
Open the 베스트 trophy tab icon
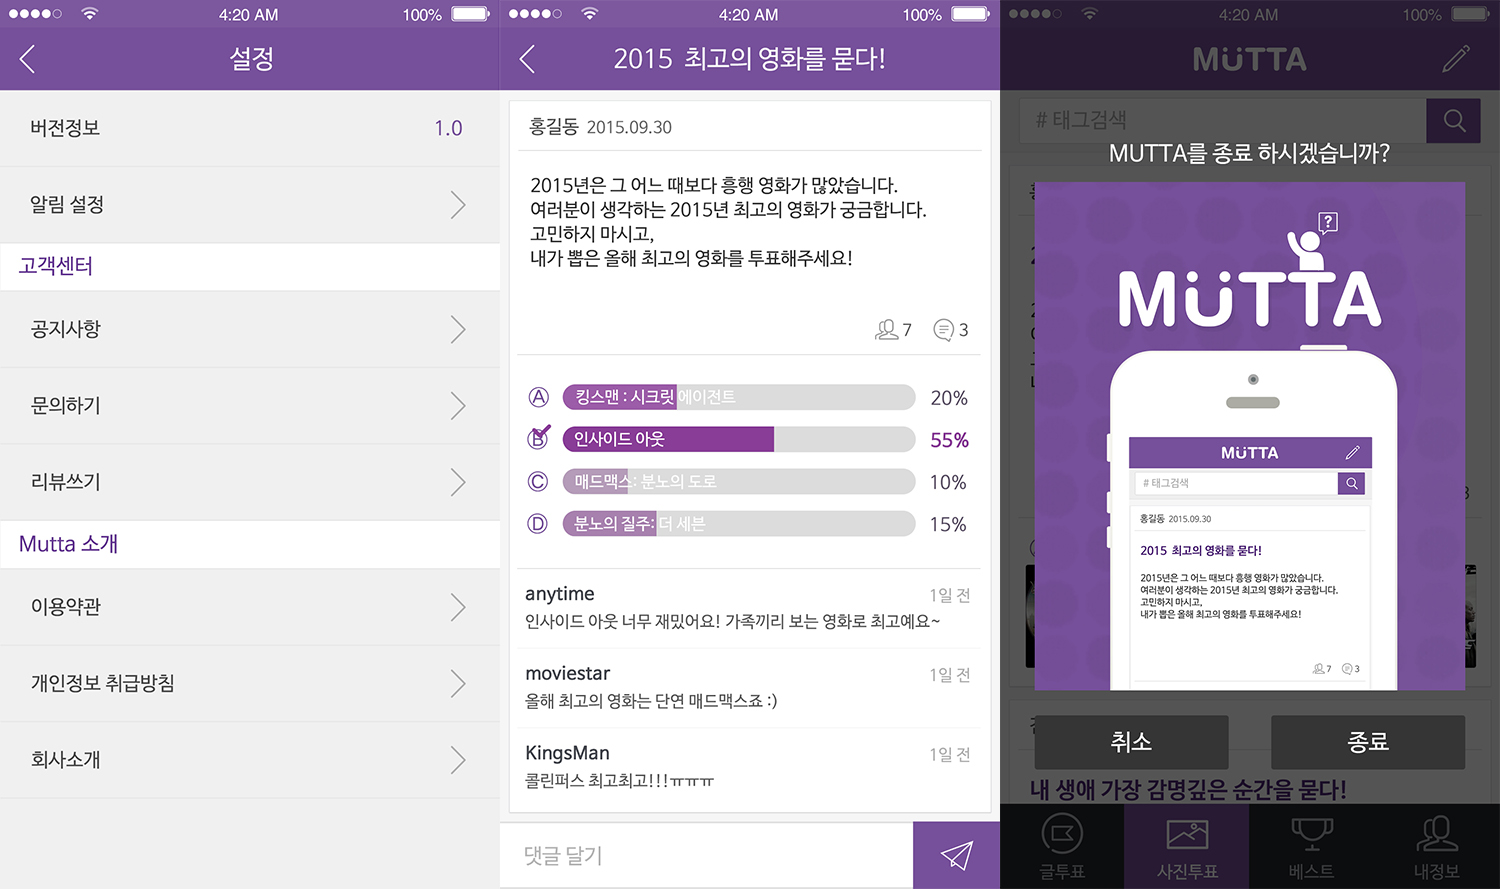click(1312, 833)
